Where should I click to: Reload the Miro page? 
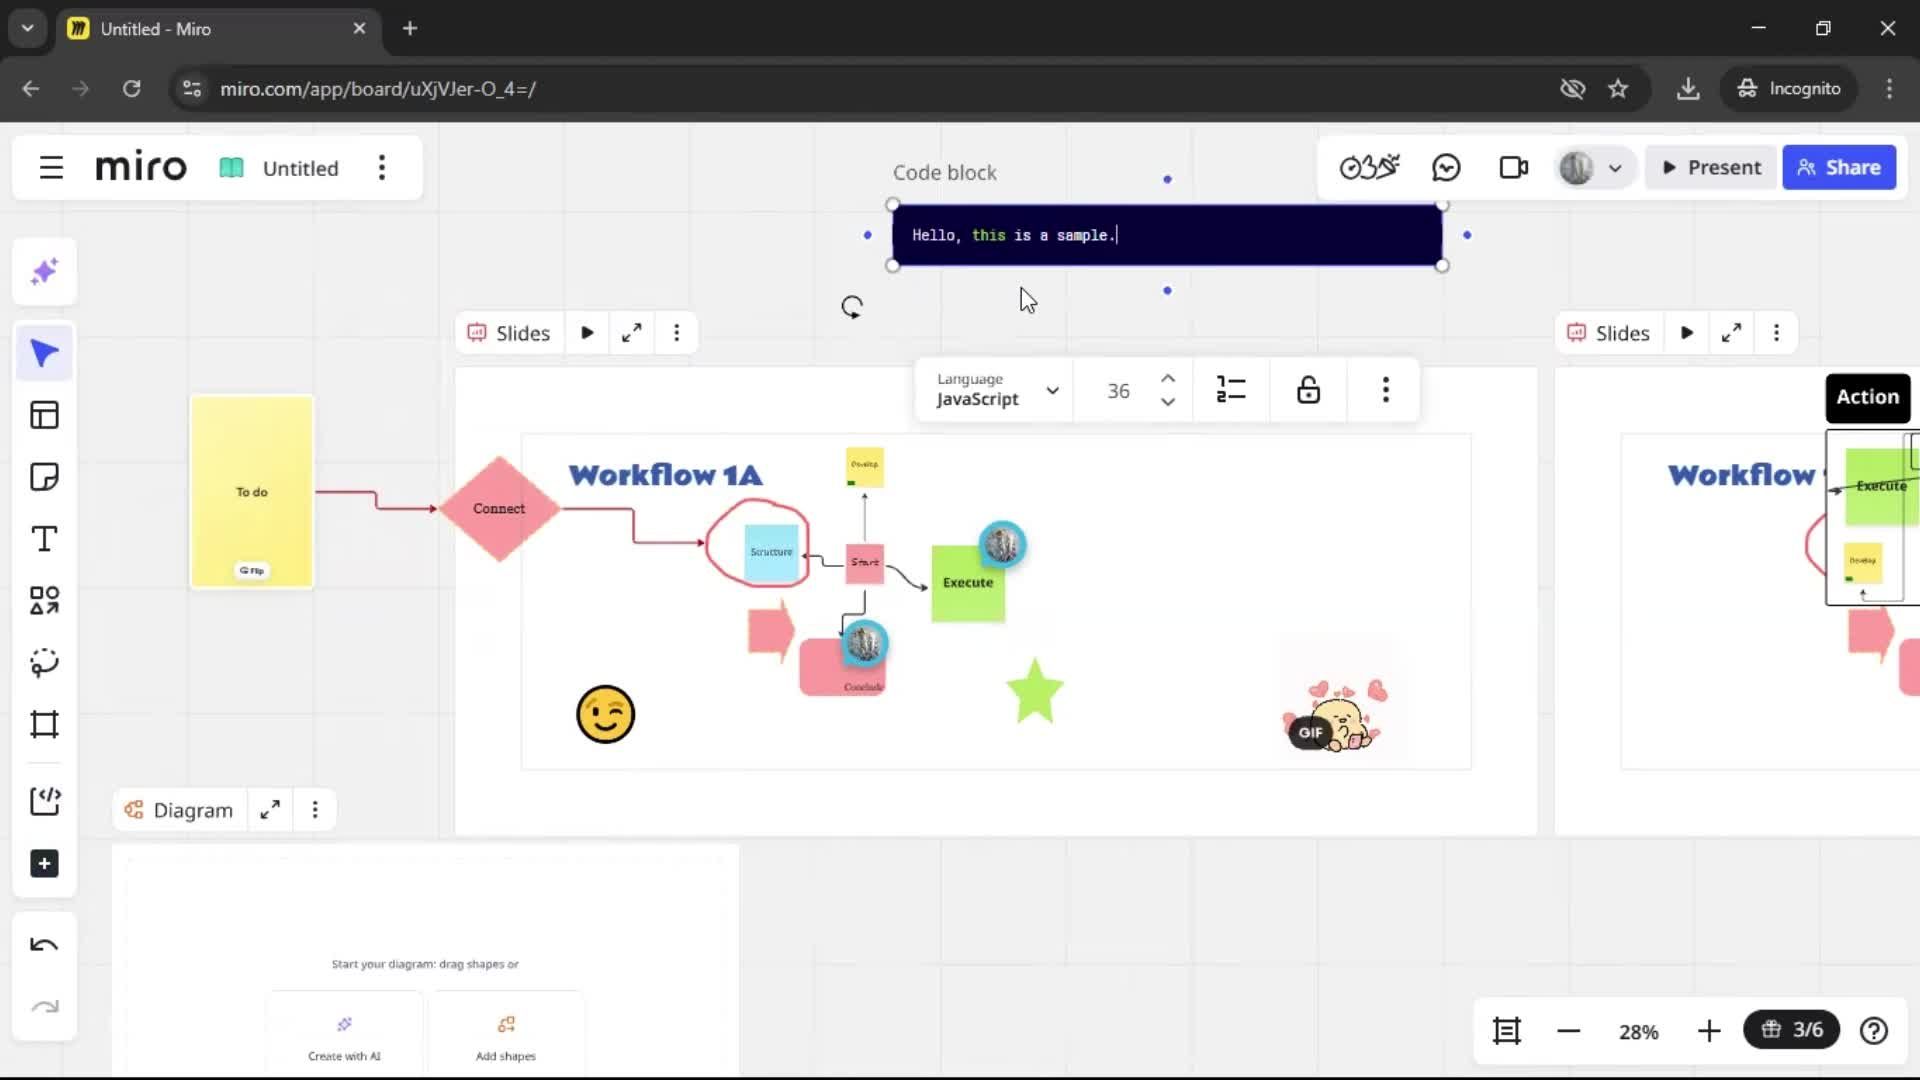(x=131, y=89)
